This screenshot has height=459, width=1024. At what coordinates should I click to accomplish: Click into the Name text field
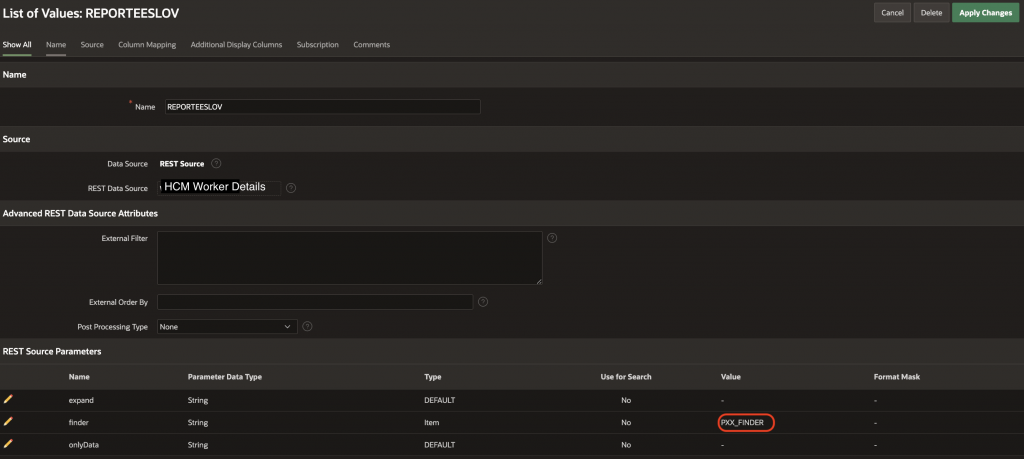[x=322, y=106]
